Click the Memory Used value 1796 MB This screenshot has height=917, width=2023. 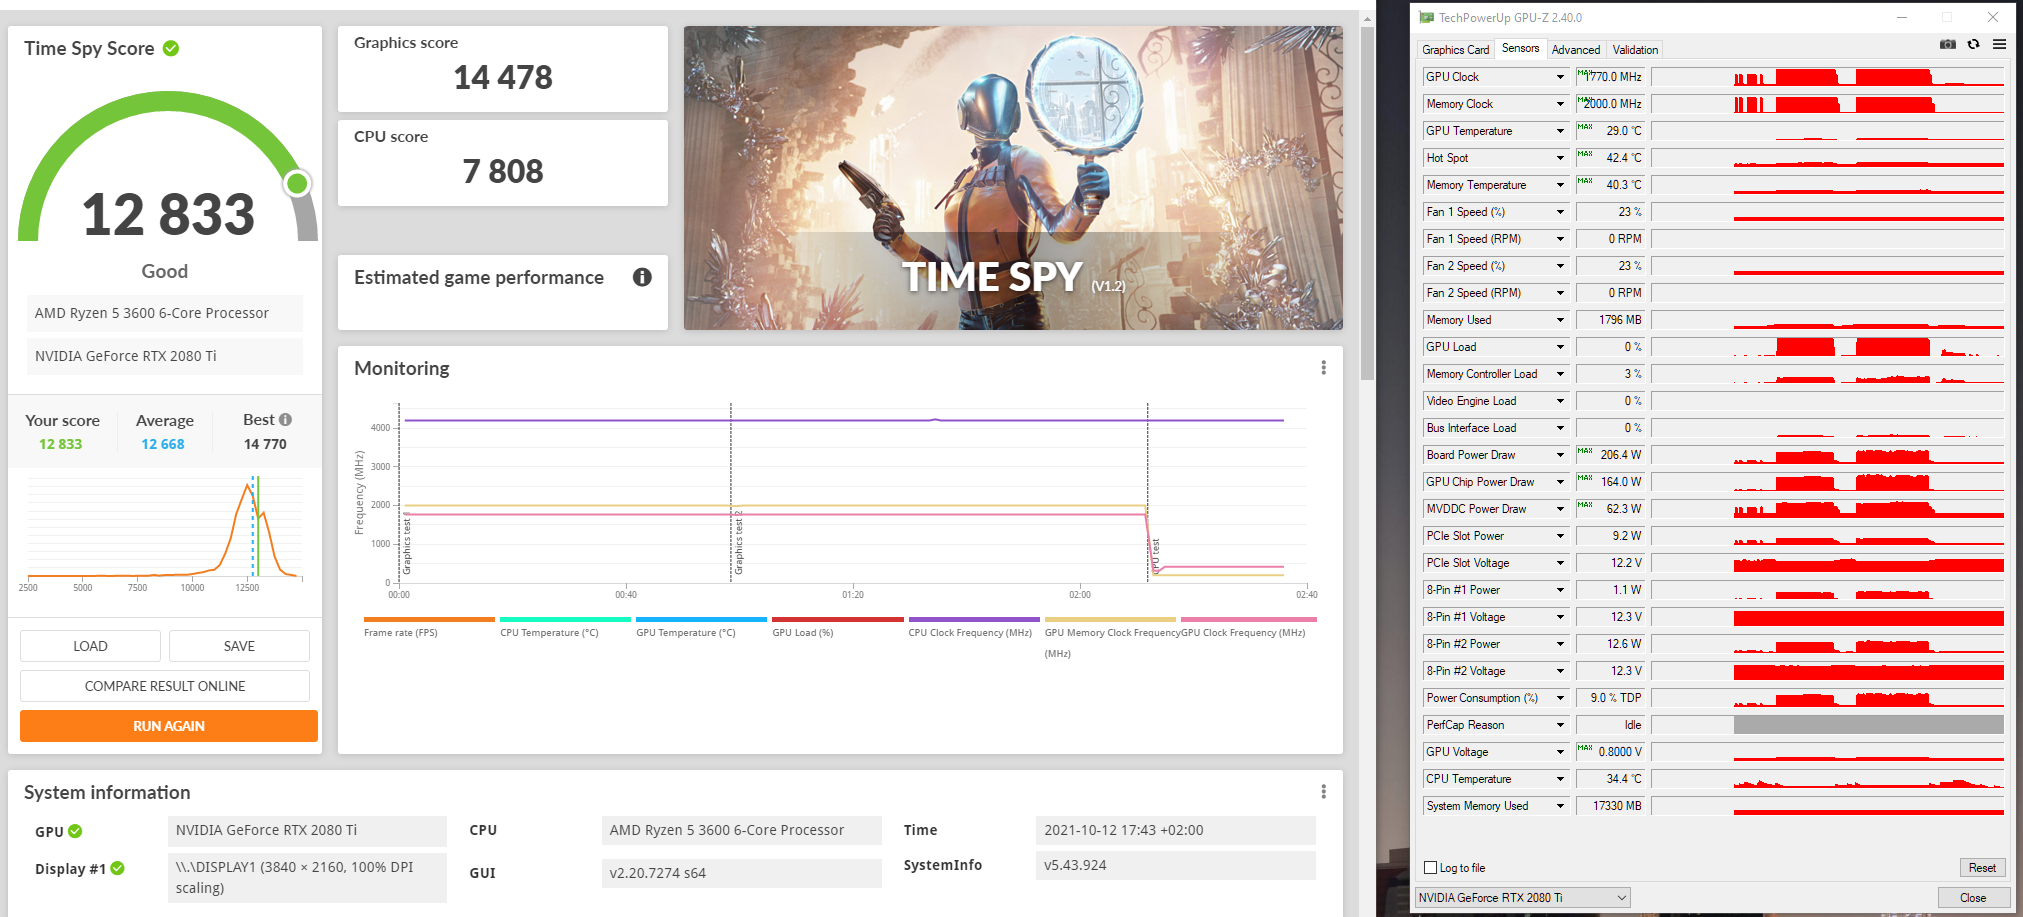[1620, 320]
